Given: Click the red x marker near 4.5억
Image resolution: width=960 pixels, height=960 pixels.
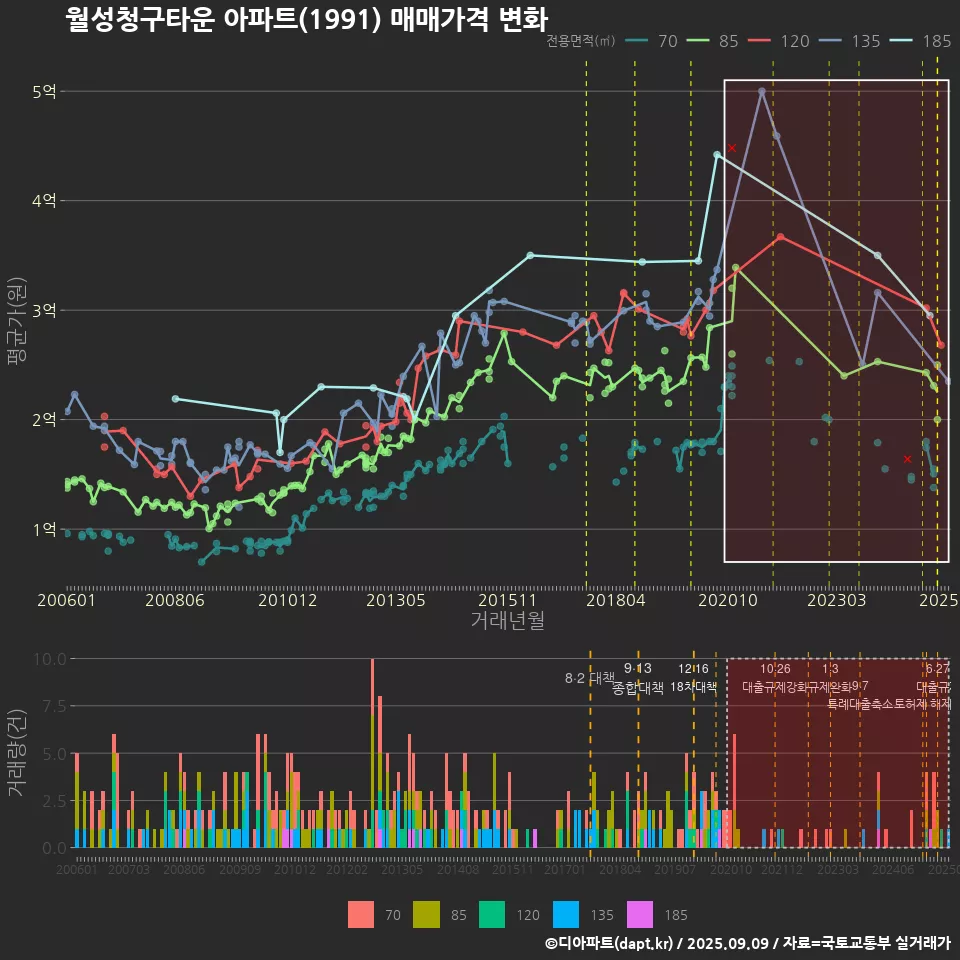Looking at the screenshot, I should click(732, 148).
